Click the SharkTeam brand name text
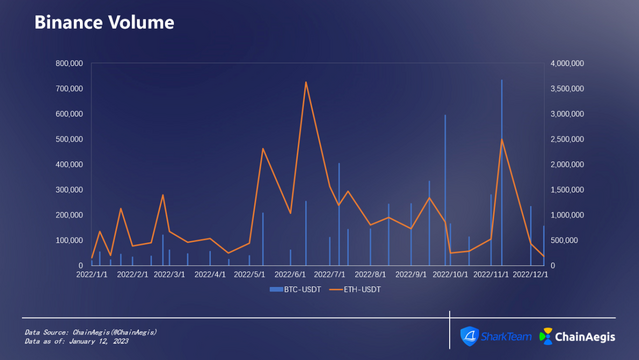The image size is (639, 360). pos(506,337)
